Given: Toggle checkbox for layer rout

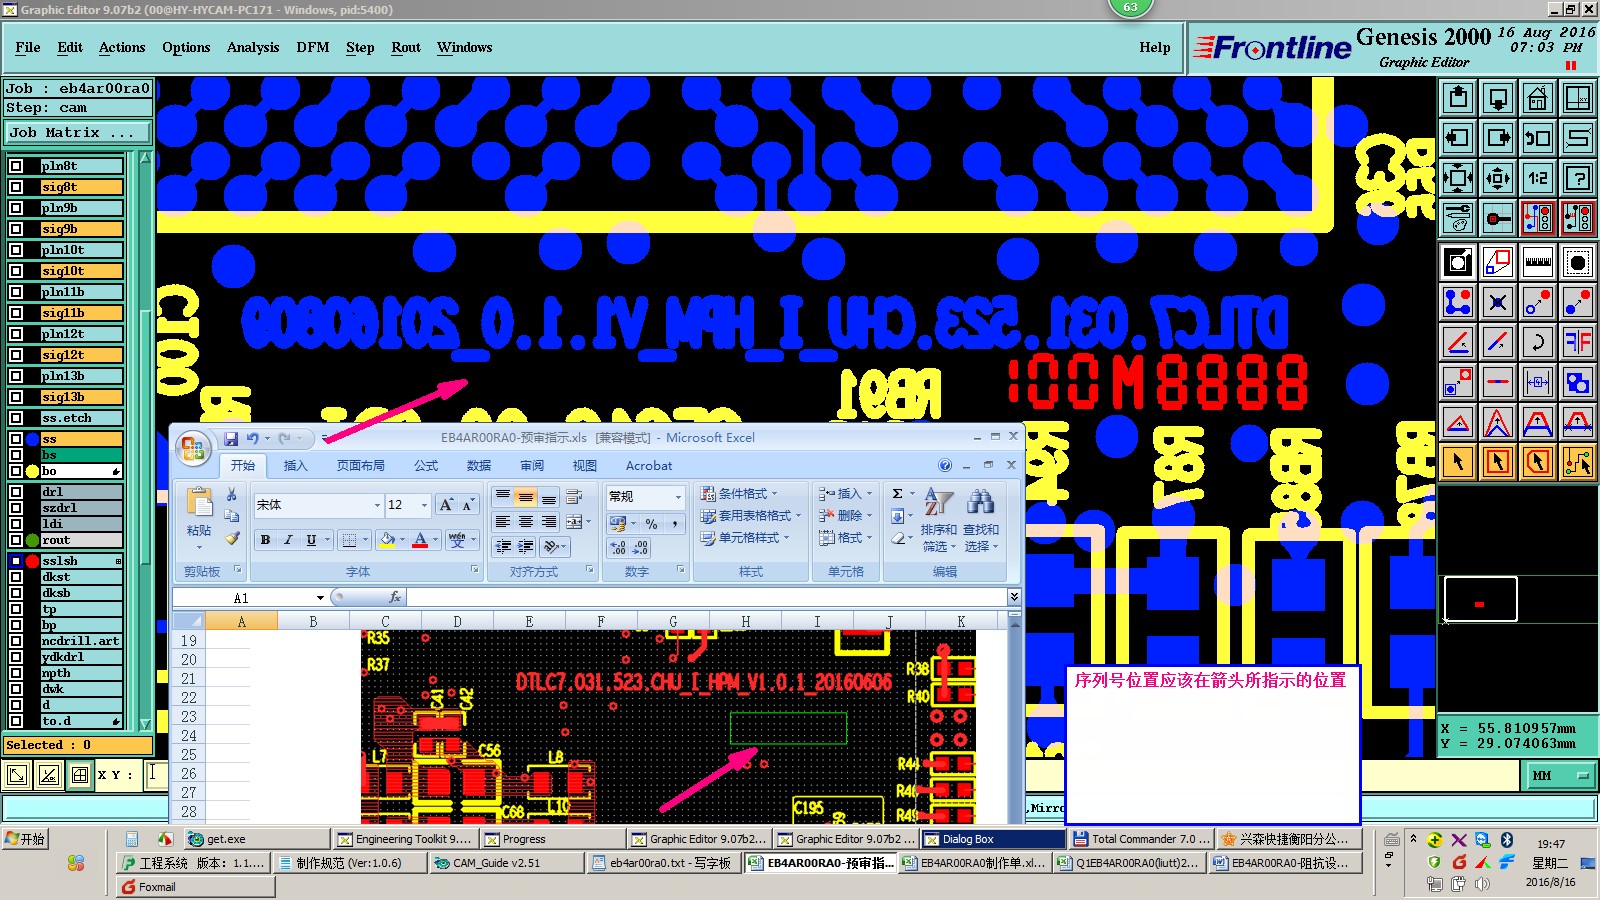Looking at the screenshot, I should tap(16, 540).
